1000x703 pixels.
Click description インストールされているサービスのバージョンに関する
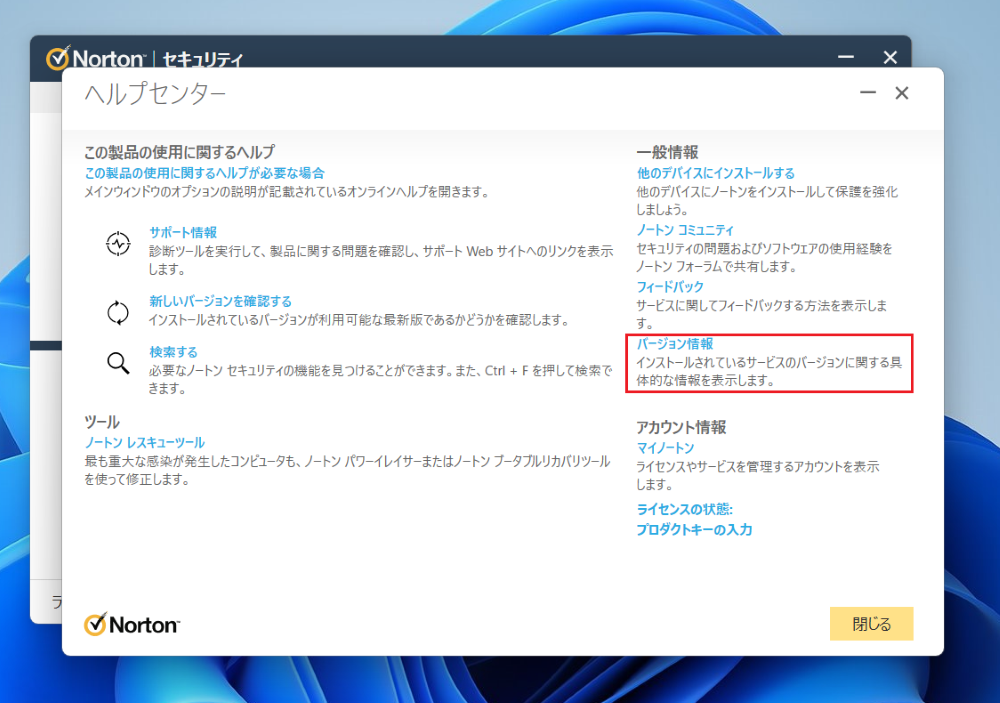click(x=769, y=371)
